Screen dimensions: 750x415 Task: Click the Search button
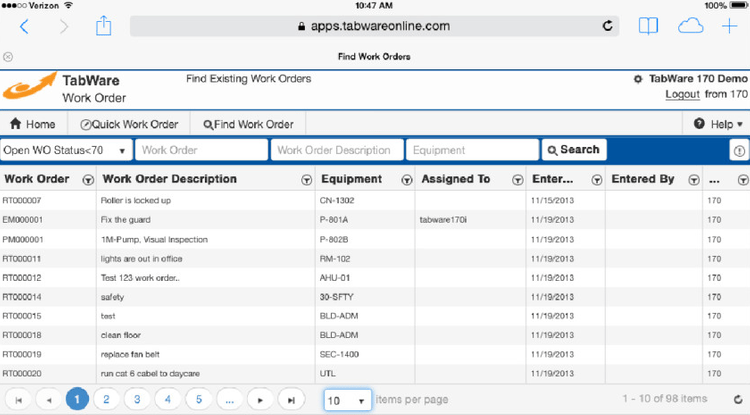(574, 150)
